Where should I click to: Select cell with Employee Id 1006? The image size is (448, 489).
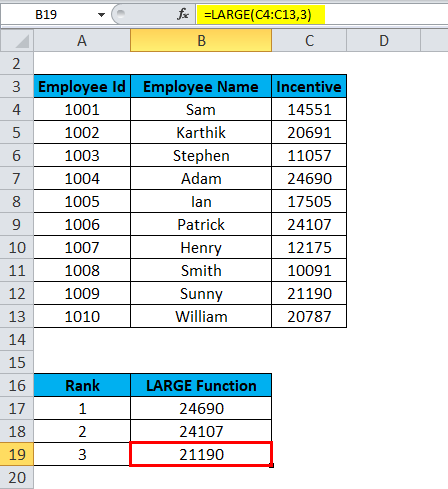coord(82,224)
